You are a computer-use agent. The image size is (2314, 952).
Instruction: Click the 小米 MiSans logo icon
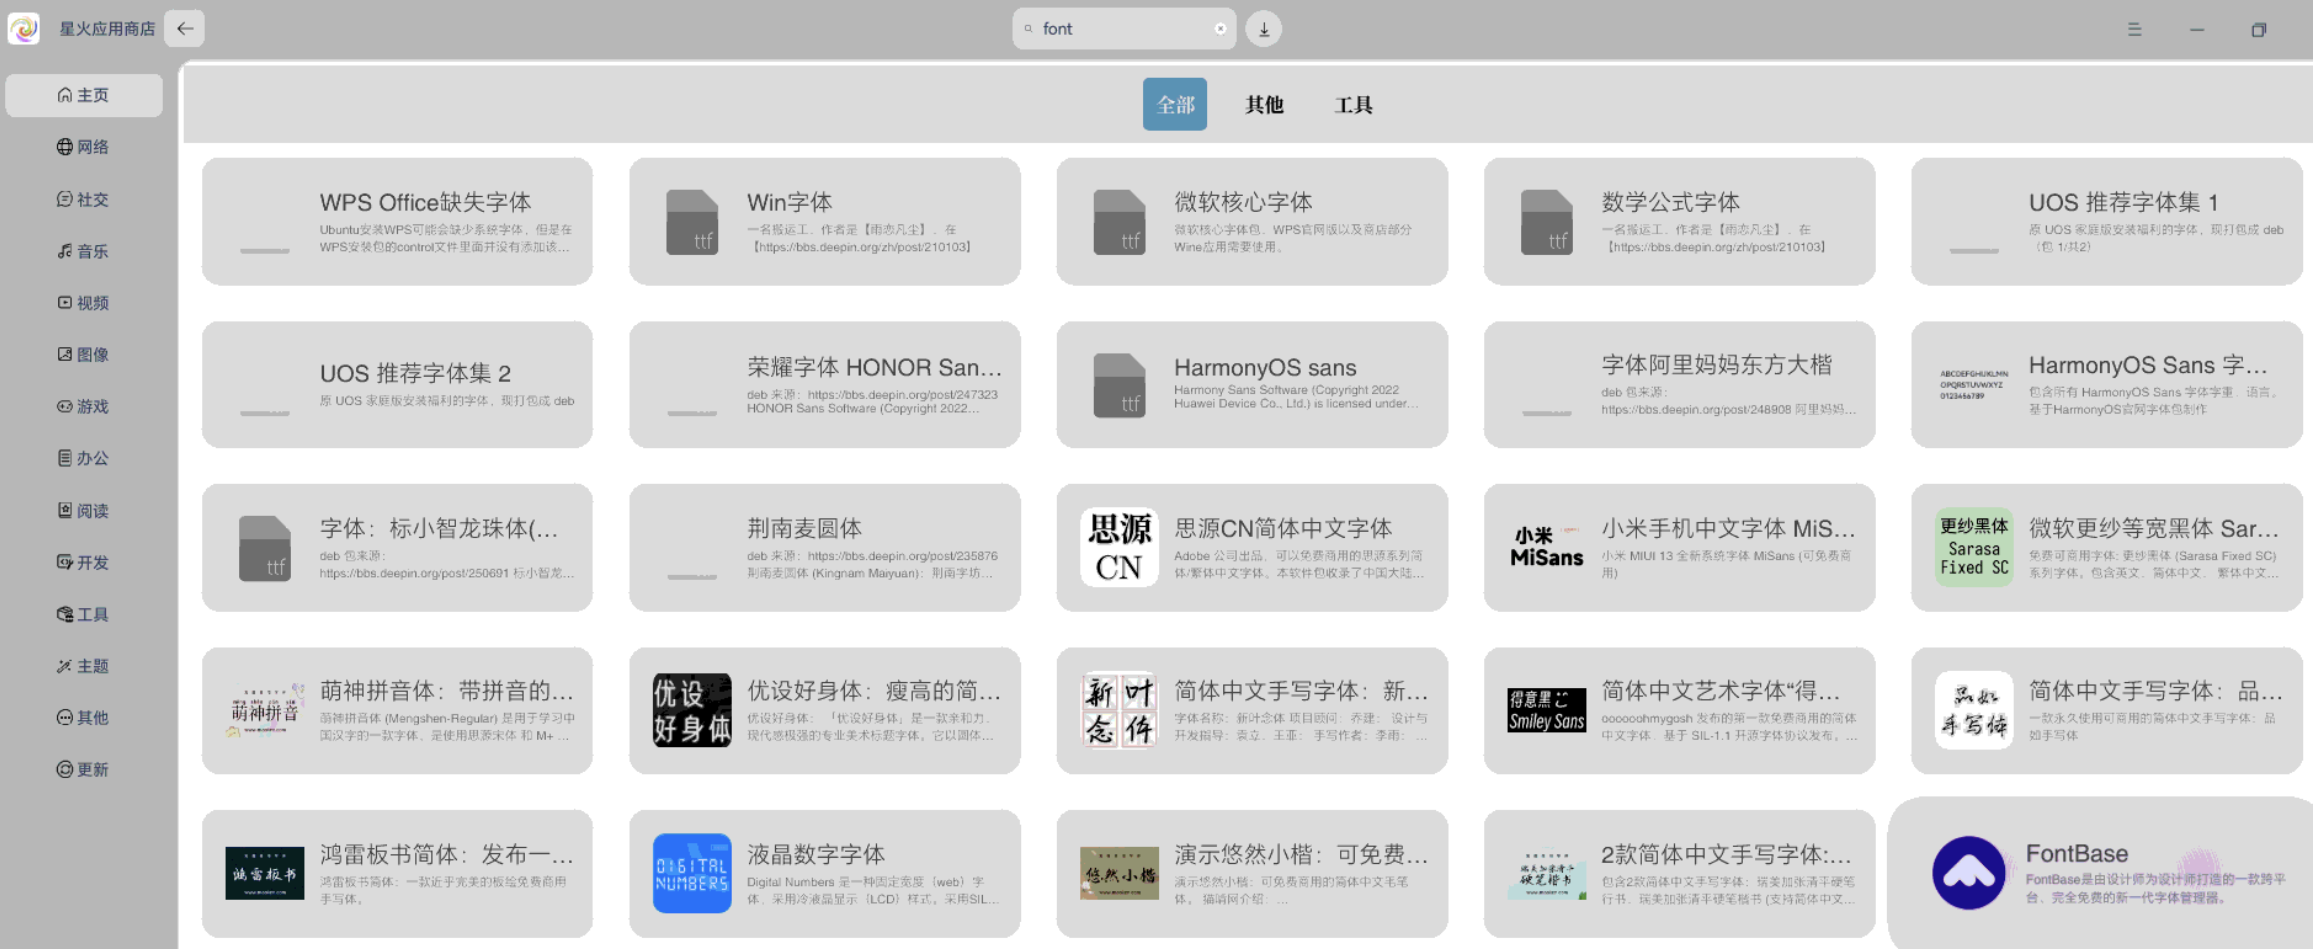click(1546, 547)
